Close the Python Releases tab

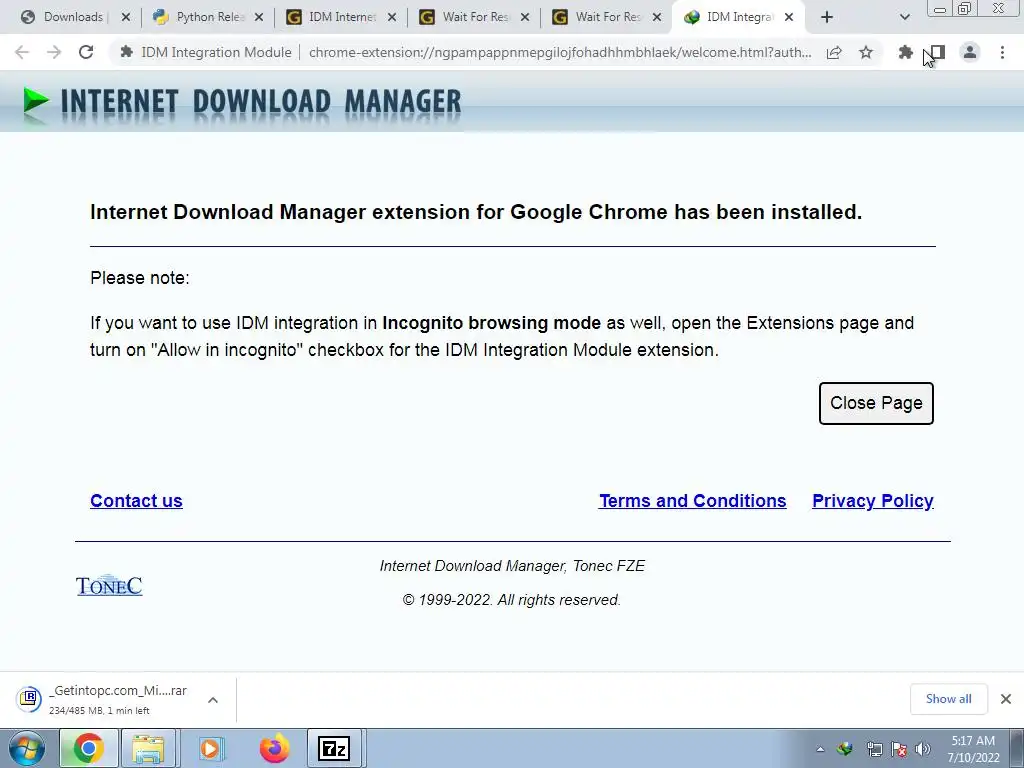click(x=259, y=17)
